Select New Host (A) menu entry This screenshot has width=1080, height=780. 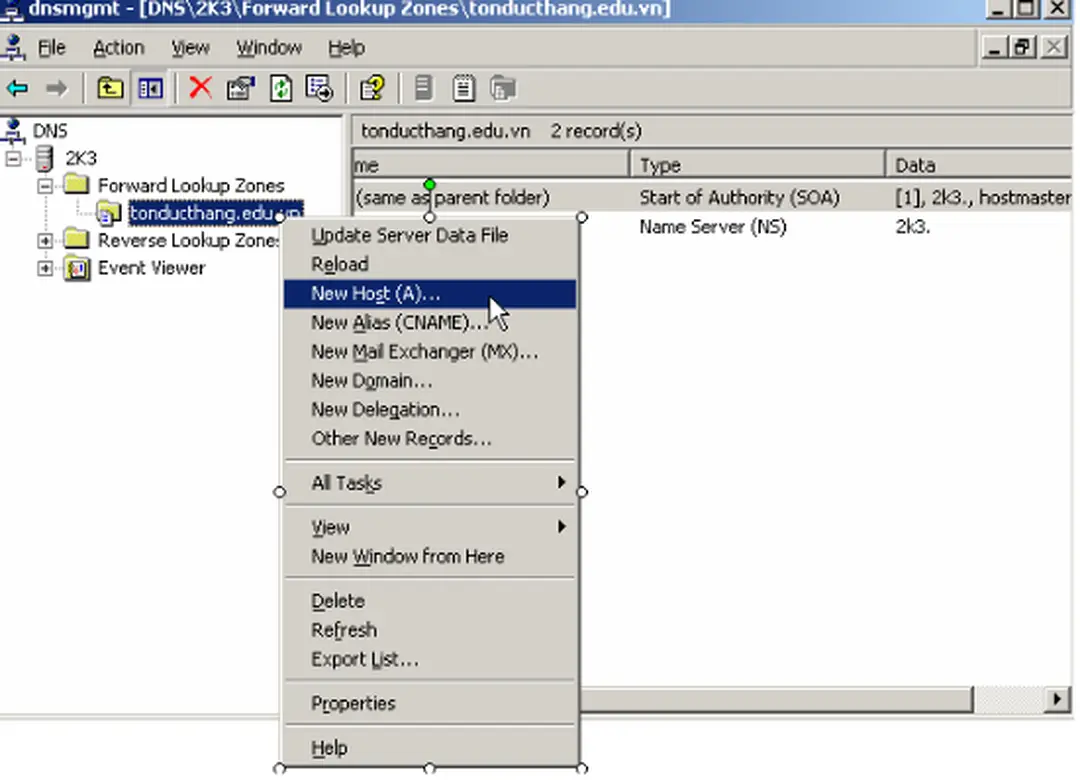click(376, 294)
